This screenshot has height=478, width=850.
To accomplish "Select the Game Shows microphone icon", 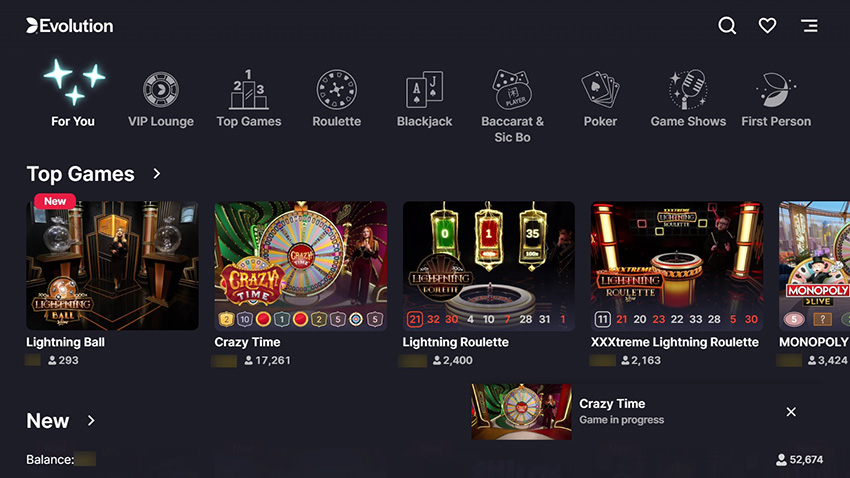I will [x=688, y=89].
